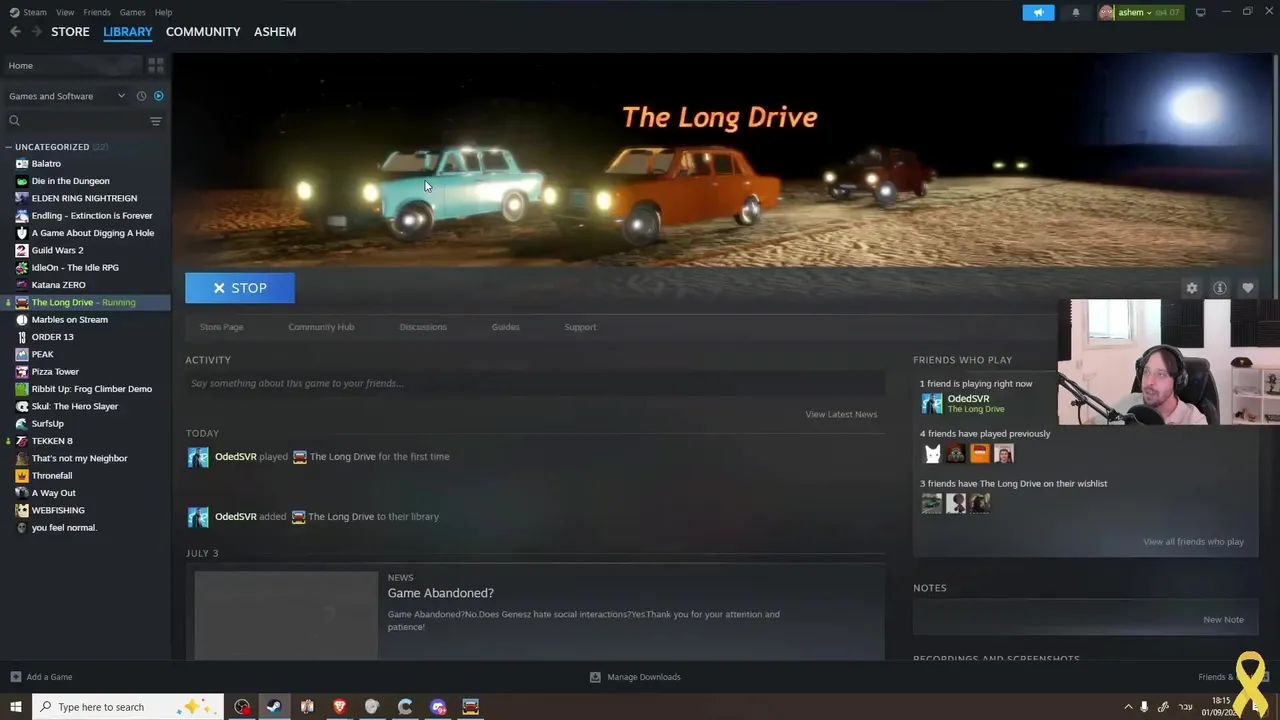Go to library Home
This screenshot has width=1280, height=720.
click(x=72, y=65)
